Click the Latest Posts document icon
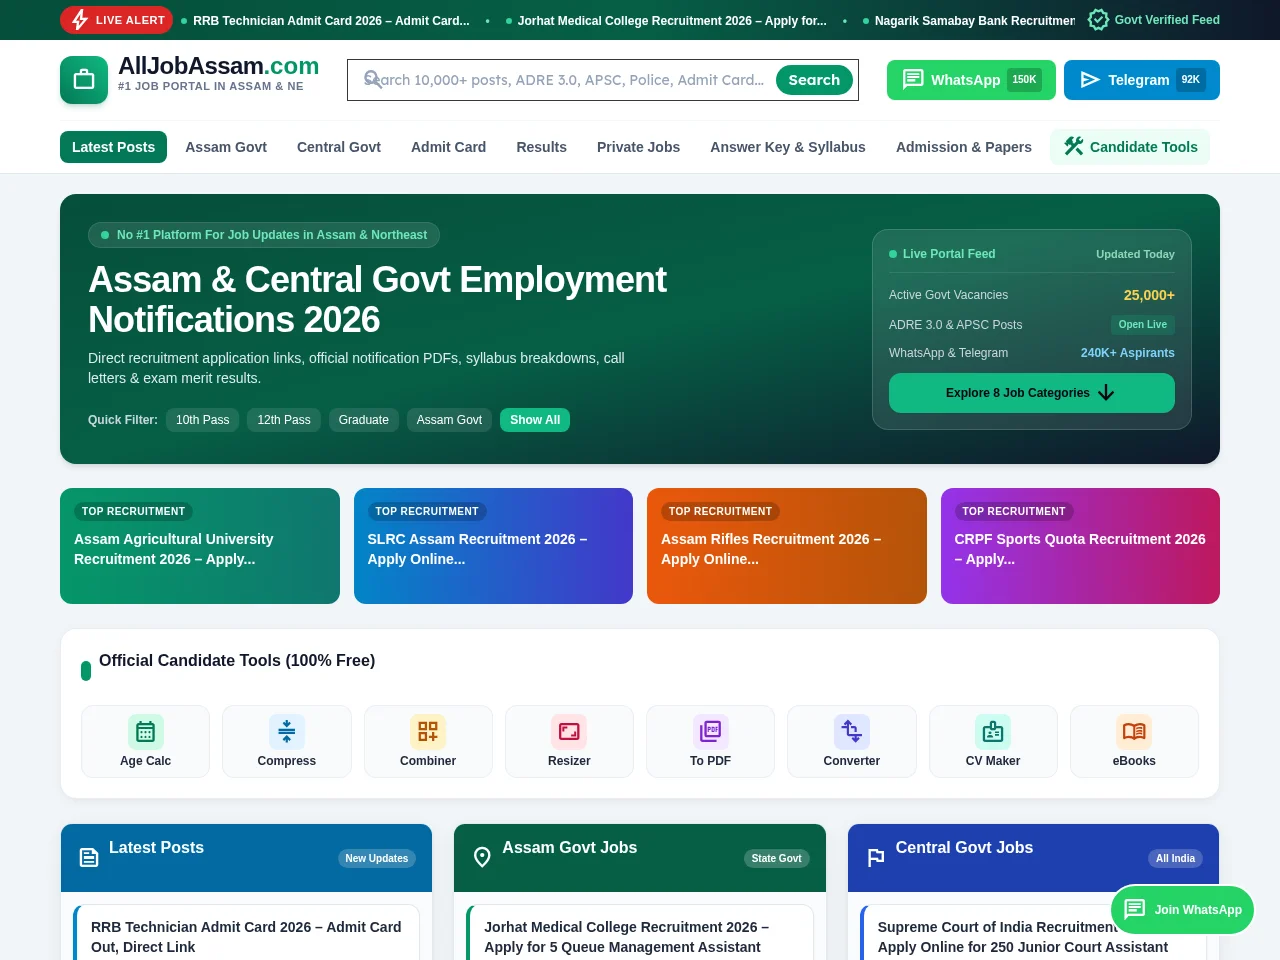The height and width of the screenshot is (960, 1280). [89, 857]
